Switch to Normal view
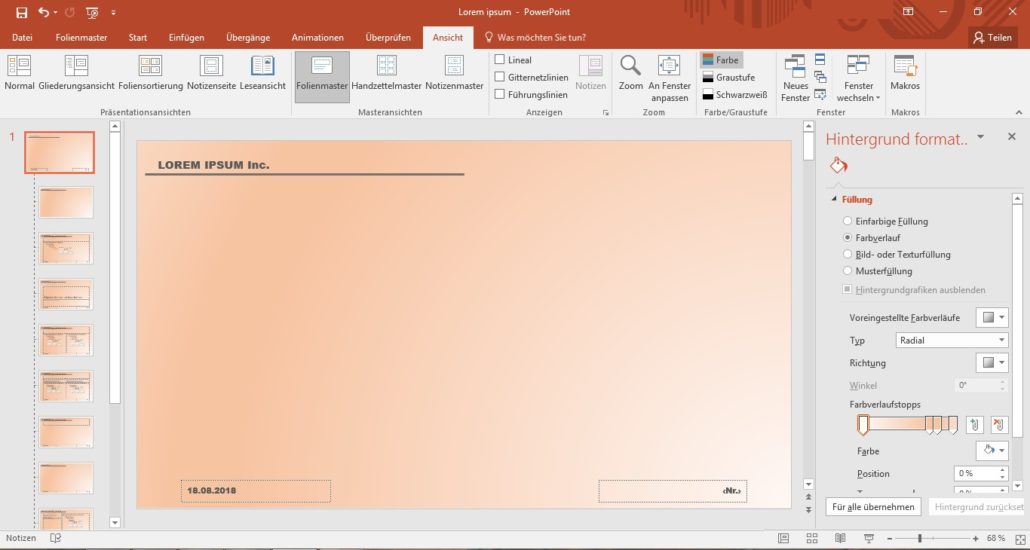This screenshot has height=550, width=1030. [x=19, y=73]
